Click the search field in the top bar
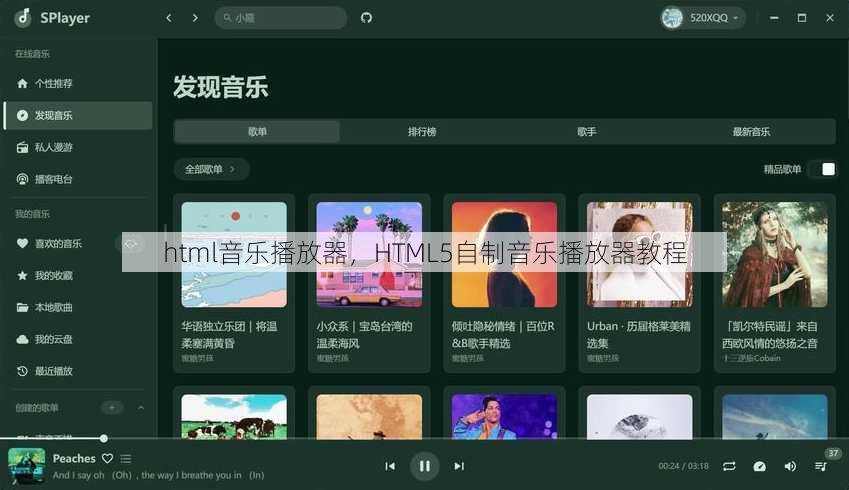The height and width of the screenshot is (490, 849). 281,18
